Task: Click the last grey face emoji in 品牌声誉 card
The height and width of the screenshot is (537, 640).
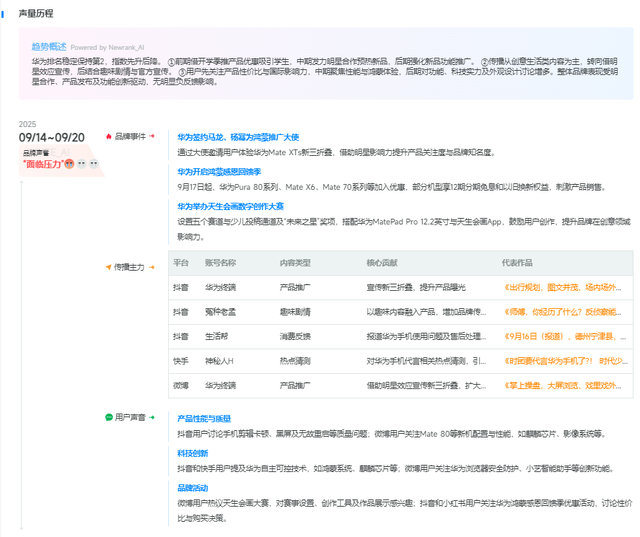Action: point(94,164)
